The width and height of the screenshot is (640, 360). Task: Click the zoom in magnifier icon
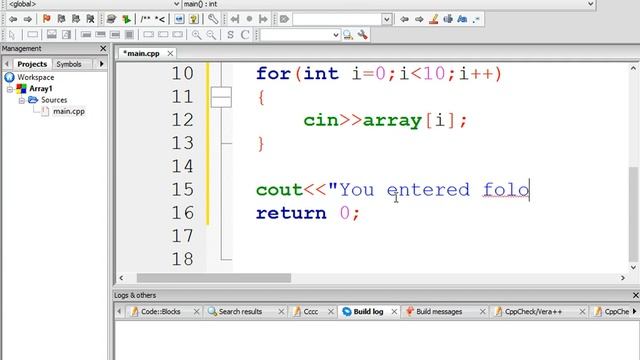[196, 35]
